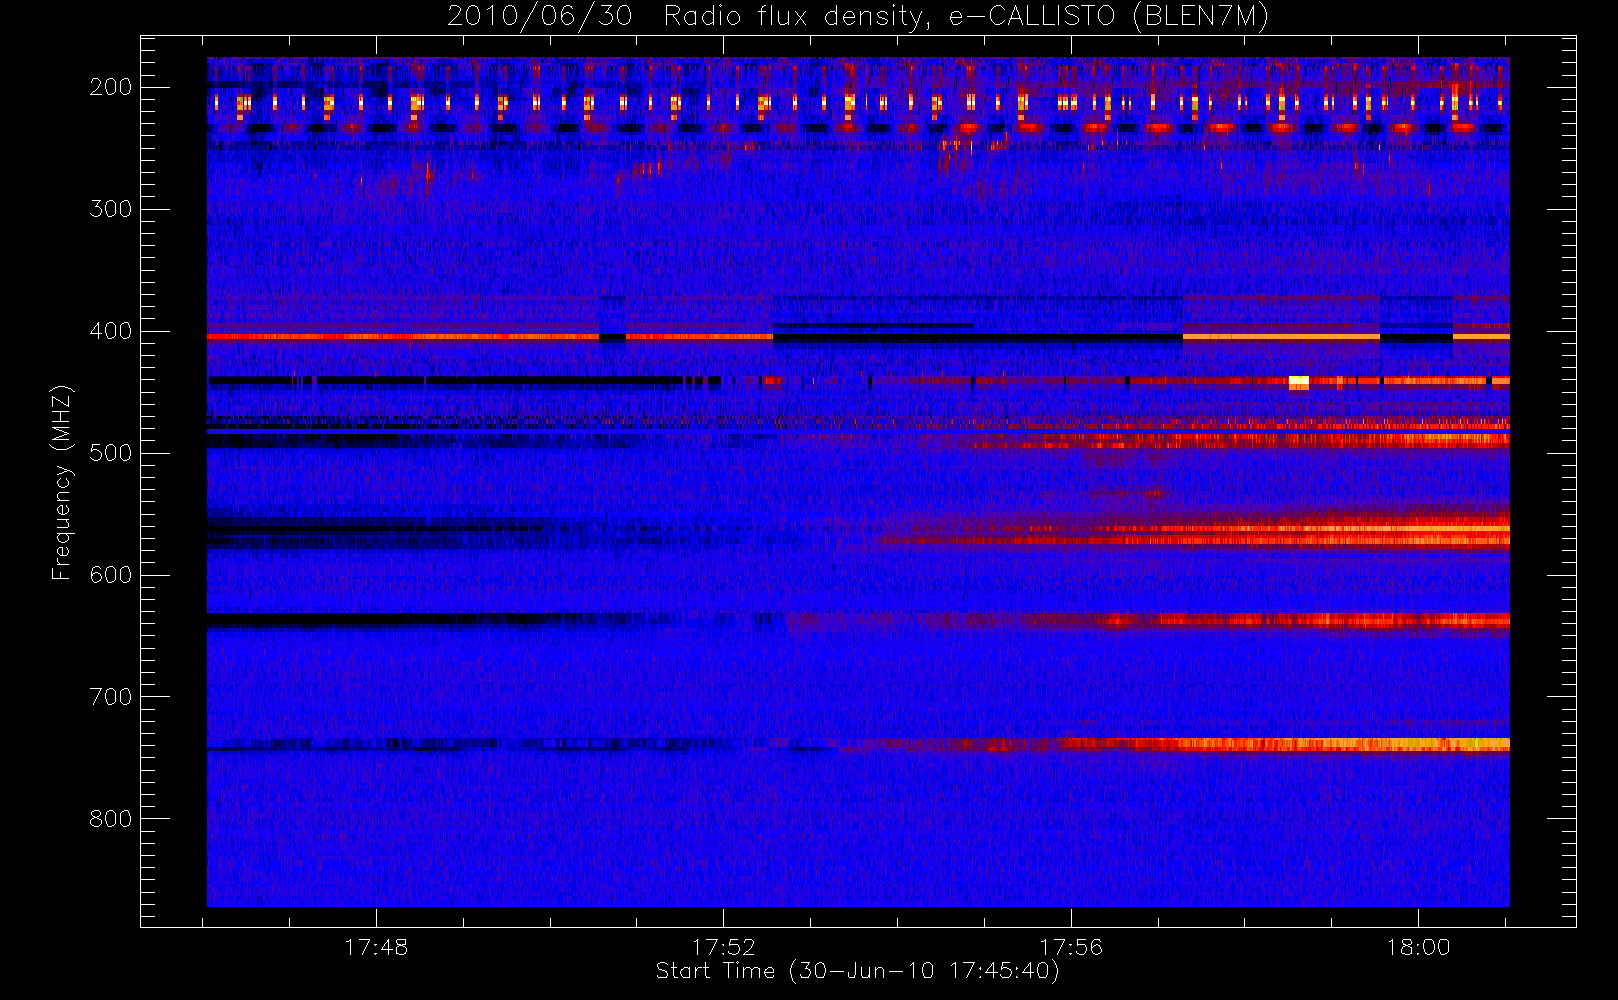Click the 400 frequency tick label
The image size is (1618, 1000).
click(110, 331)
